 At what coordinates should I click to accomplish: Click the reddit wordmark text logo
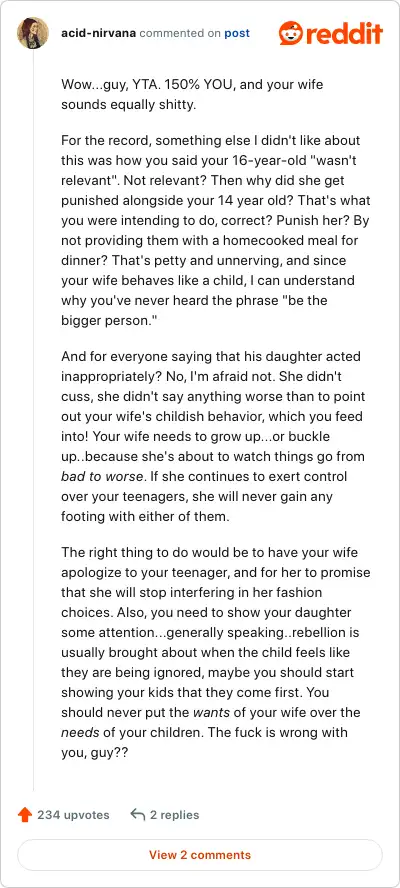pos(344,34)
